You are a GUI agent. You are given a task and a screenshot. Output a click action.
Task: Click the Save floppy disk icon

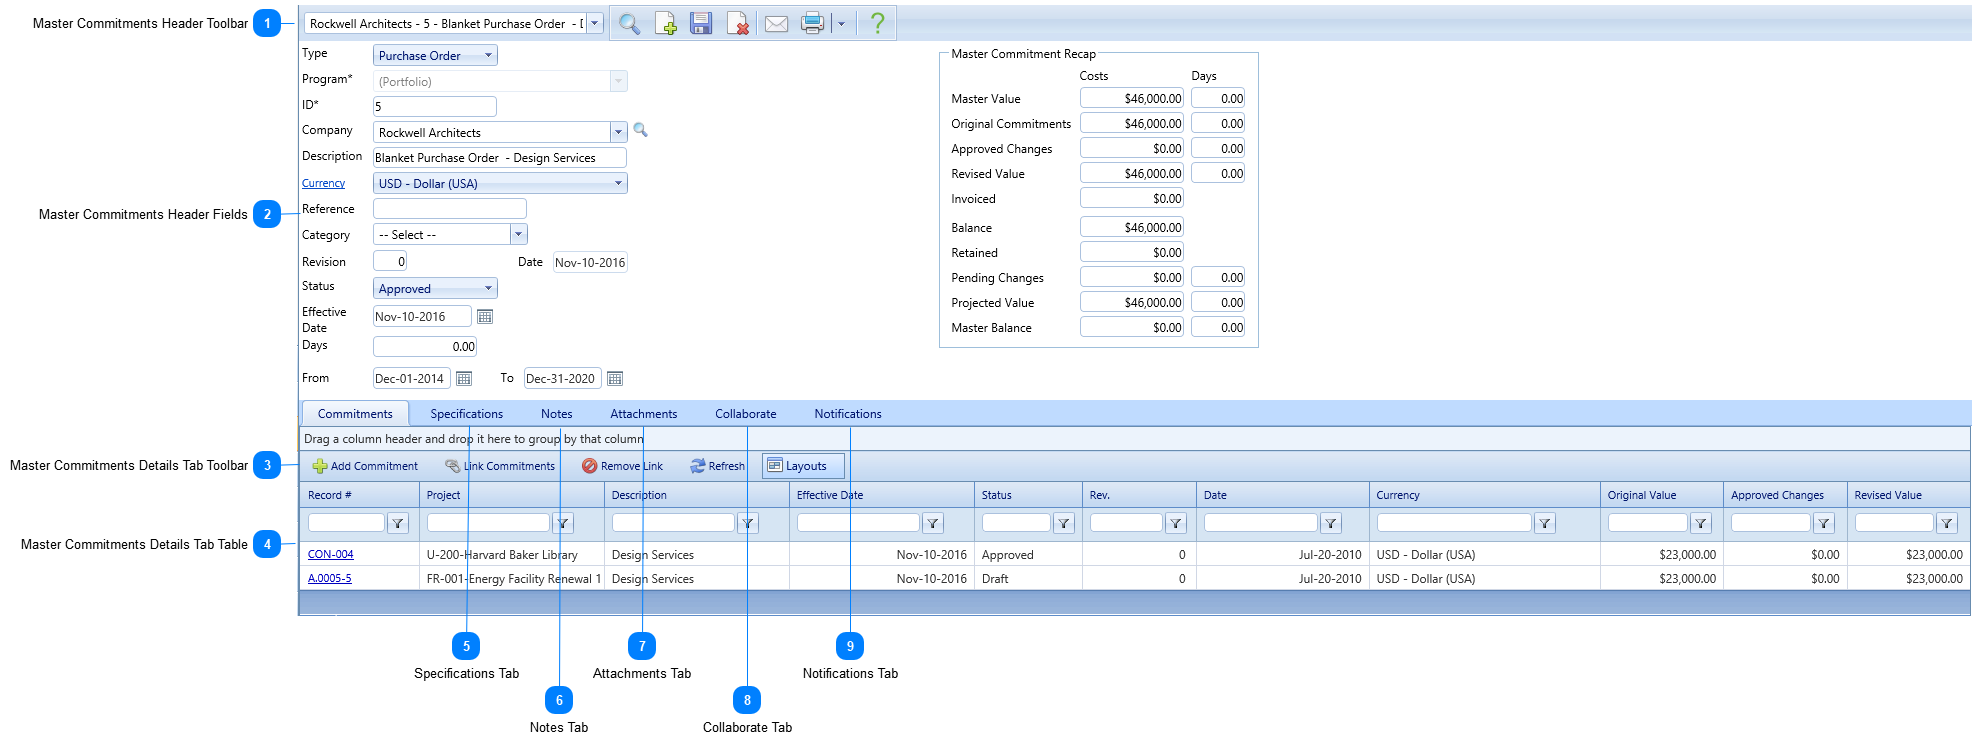click(701, 24)
